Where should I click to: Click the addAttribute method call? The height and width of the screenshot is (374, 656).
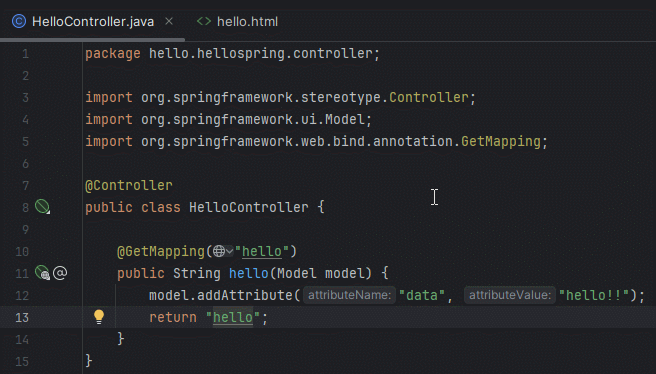[x=245, y=295]
